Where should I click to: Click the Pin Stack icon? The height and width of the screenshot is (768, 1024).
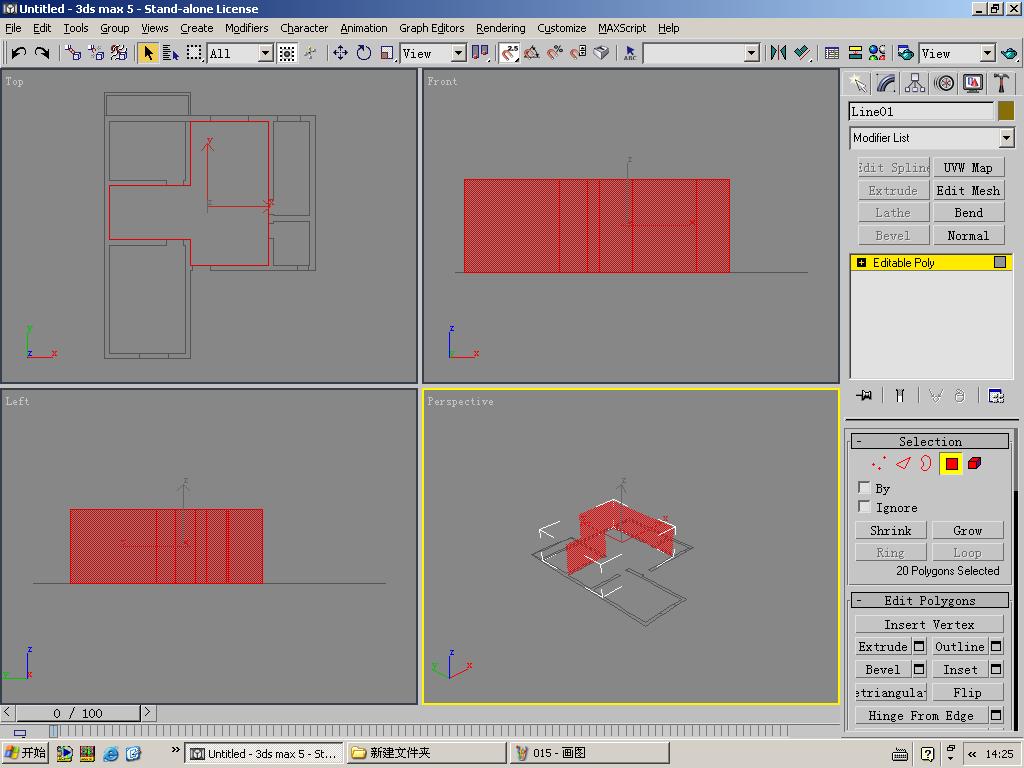coord(864,396)
